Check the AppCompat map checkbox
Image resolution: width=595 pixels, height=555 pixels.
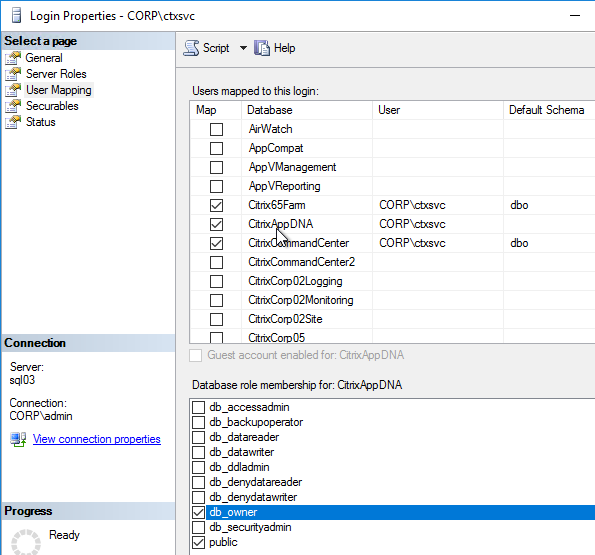(216, 148)
